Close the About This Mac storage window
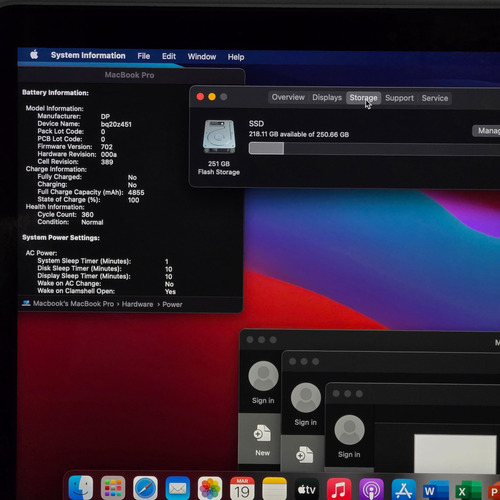The width and height of the screenshot is (500, 500). pyautogui.click(x=200, y=97)
